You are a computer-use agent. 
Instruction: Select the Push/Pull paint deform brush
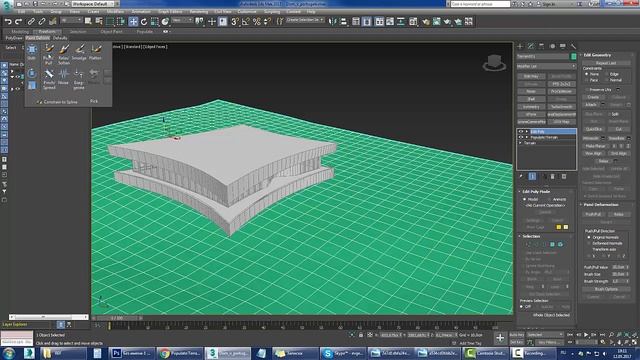click(49, 53)
